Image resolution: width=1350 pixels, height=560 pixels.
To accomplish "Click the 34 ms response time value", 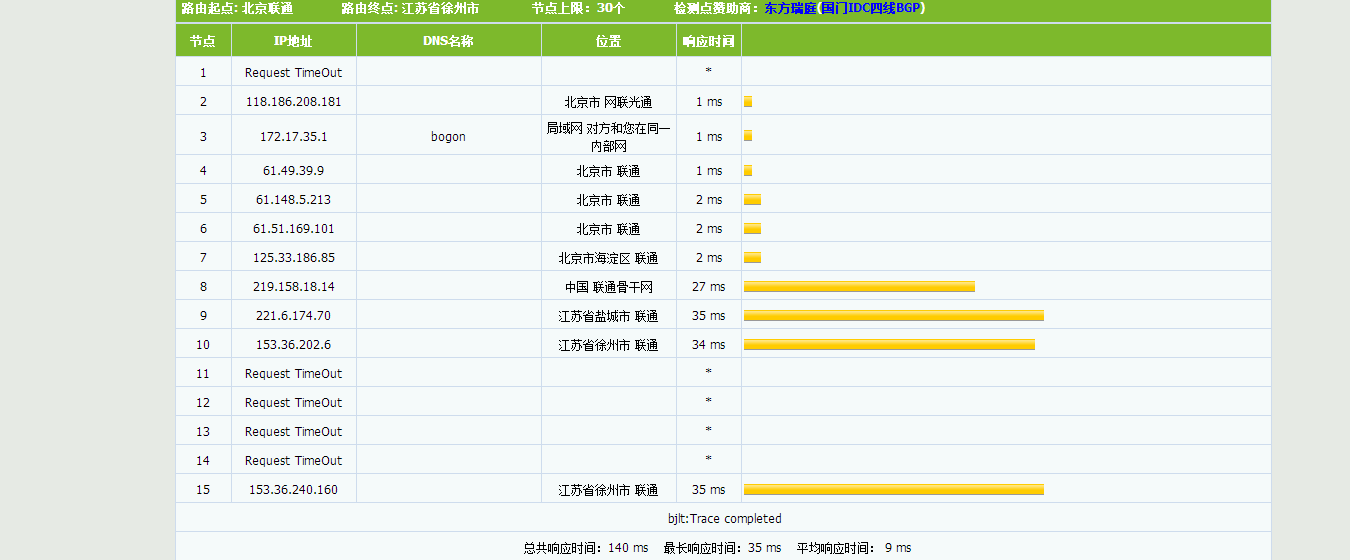I will point(708,345).
